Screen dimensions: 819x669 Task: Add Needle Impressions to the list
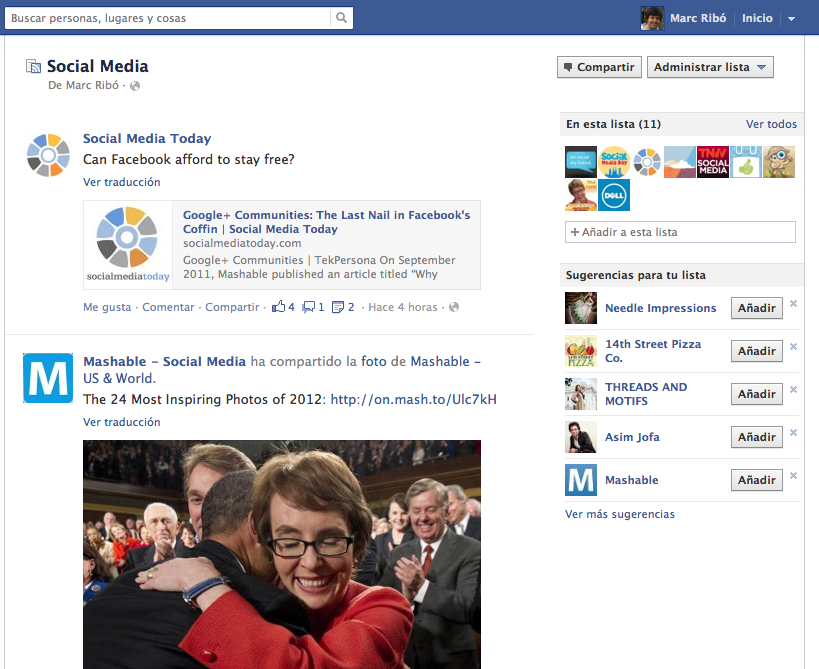(x=757, y=308)
